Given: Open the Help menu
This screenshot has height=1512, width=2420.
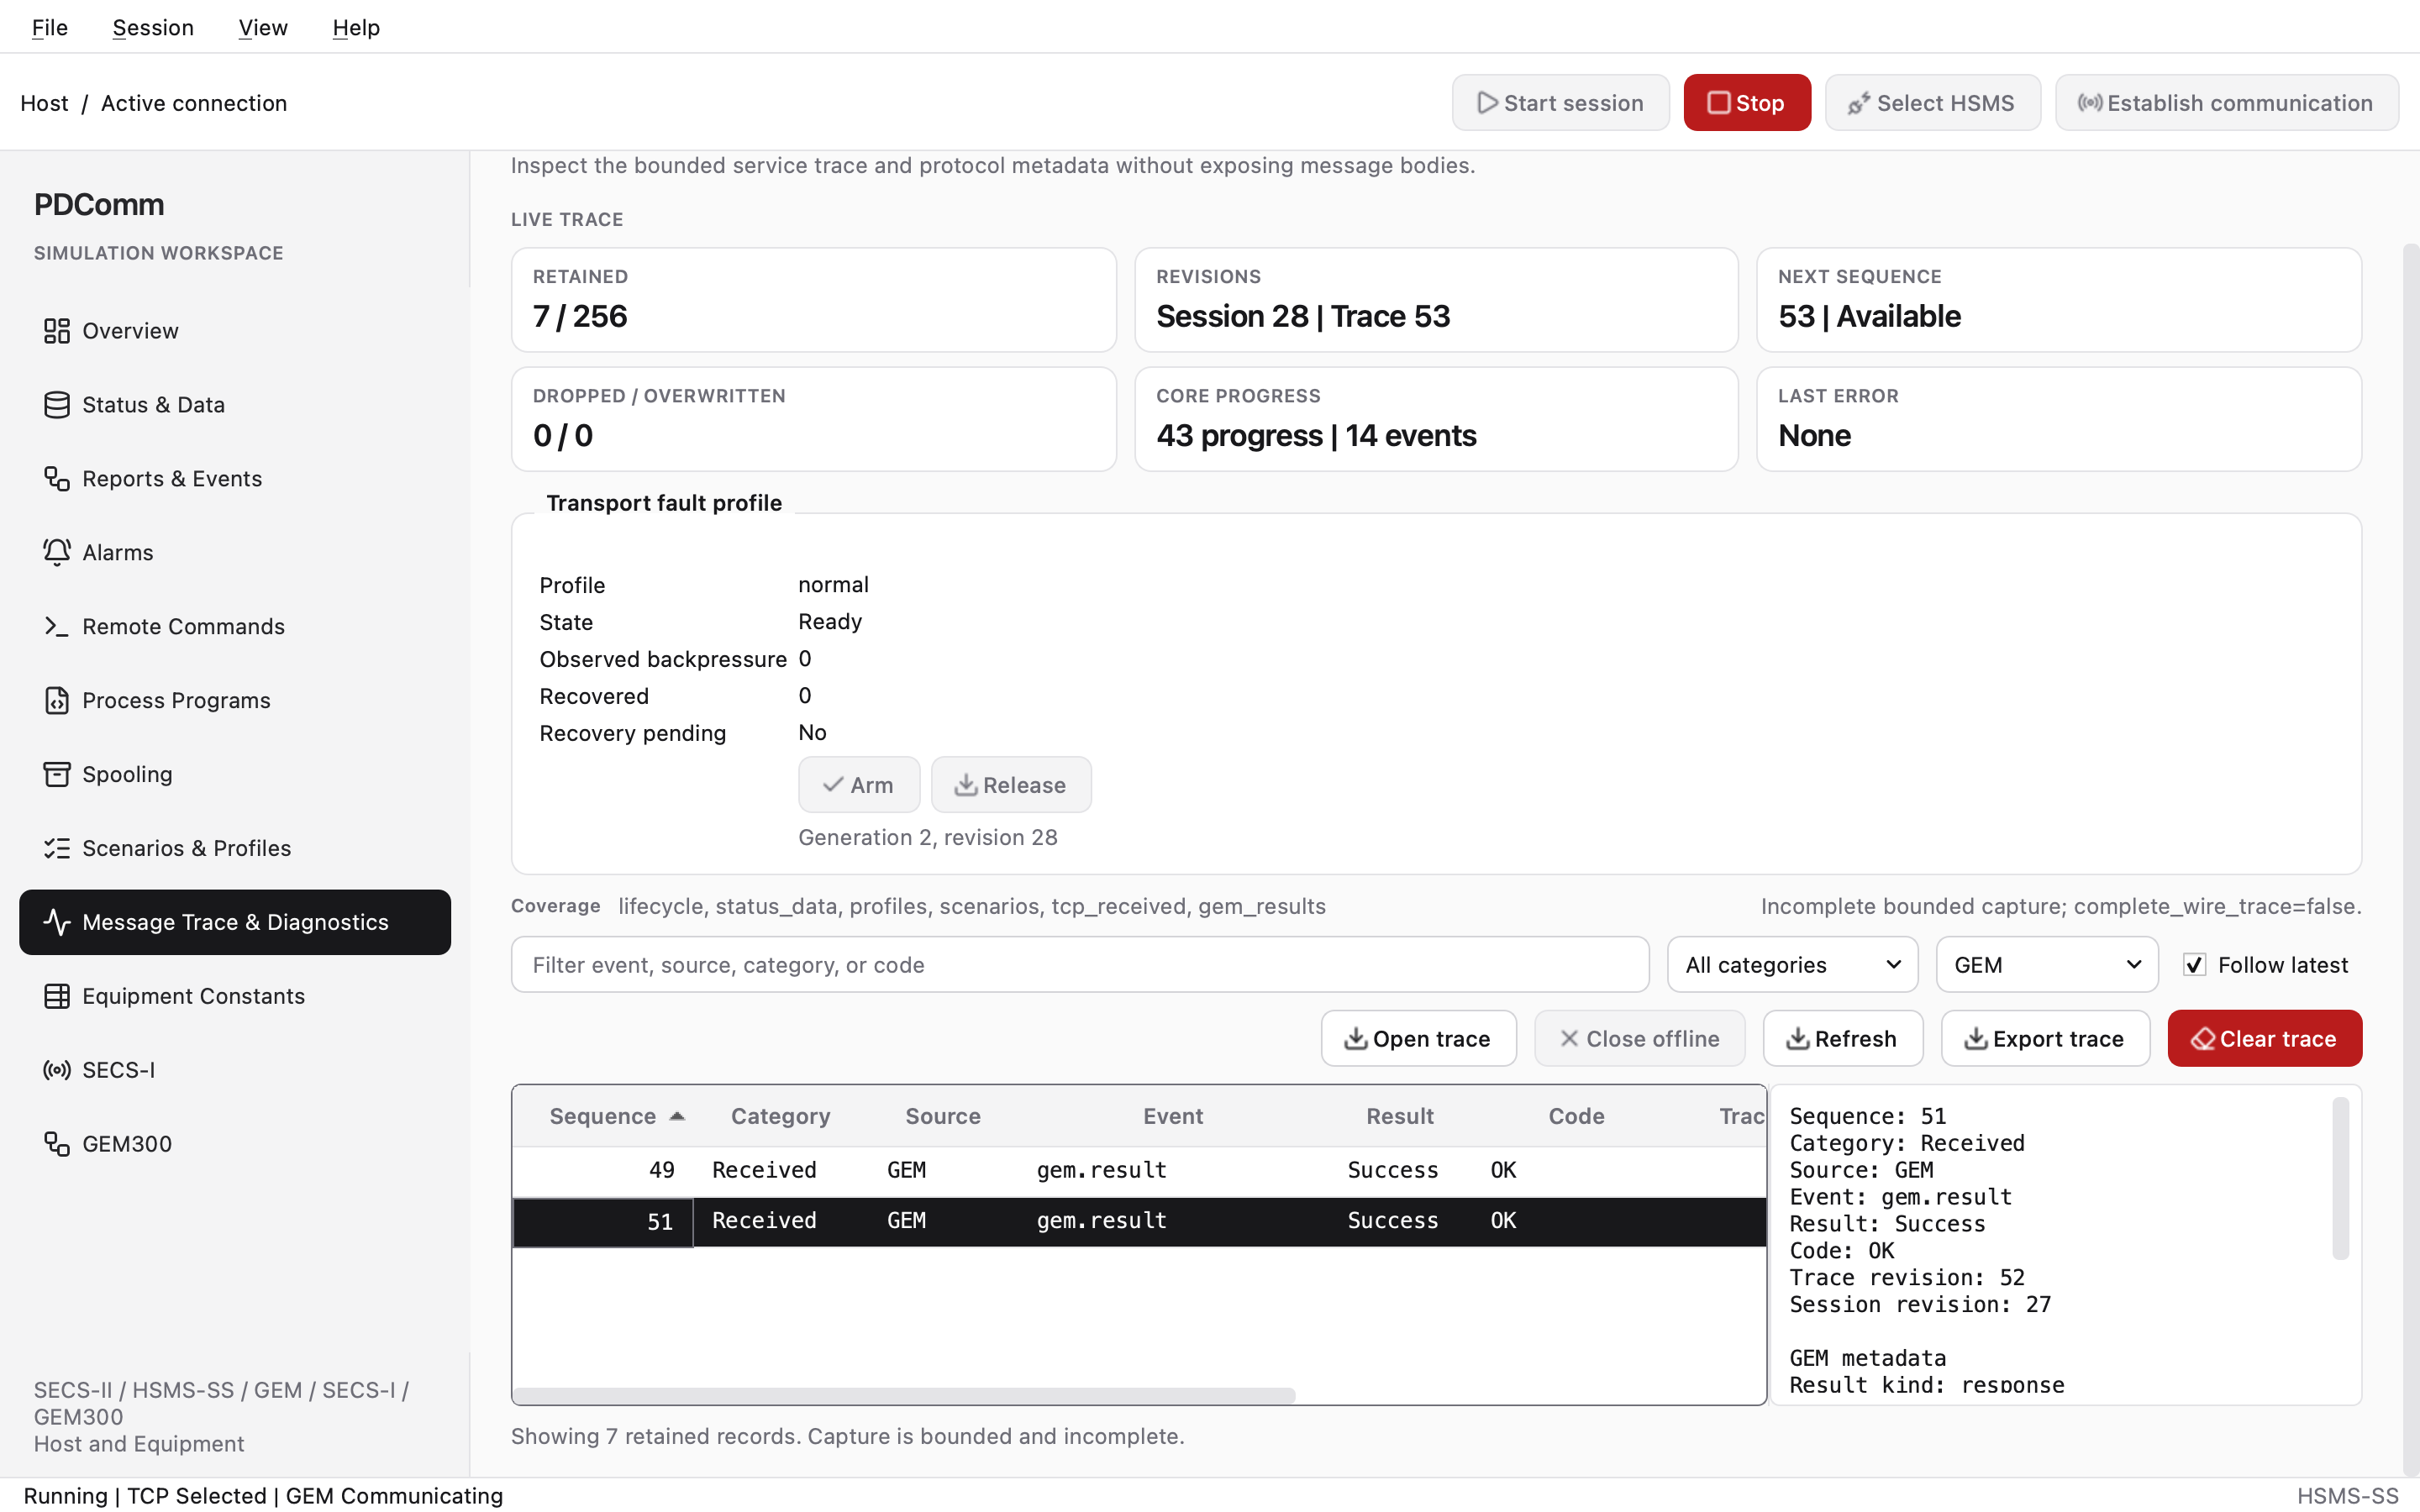Looking at the screenshot, I should coord(356,28).
